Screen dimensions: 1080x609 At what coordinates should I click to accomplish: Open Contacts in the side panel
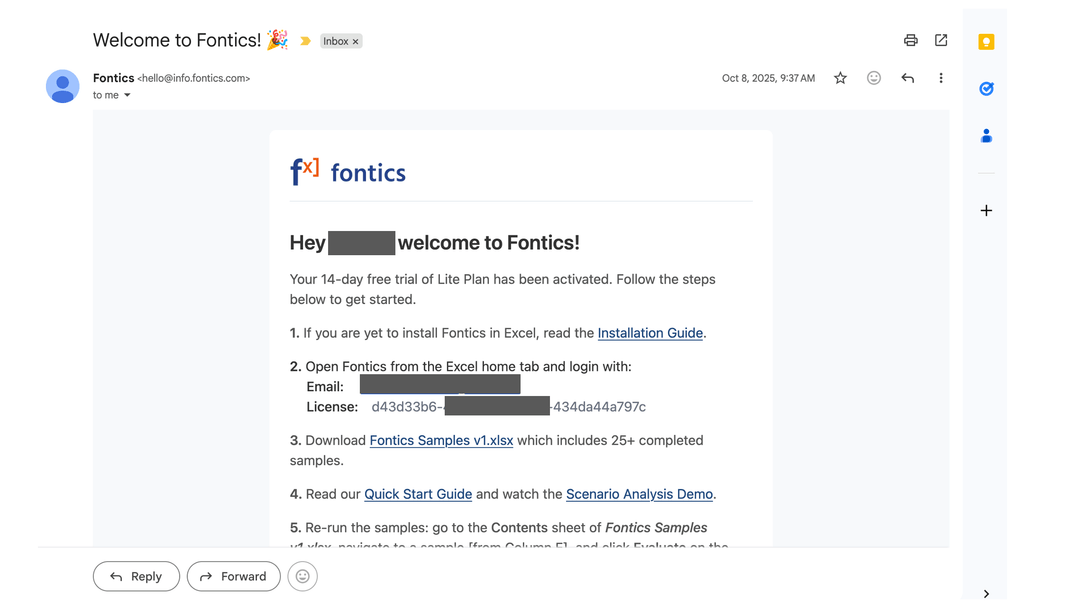[986, 136]
